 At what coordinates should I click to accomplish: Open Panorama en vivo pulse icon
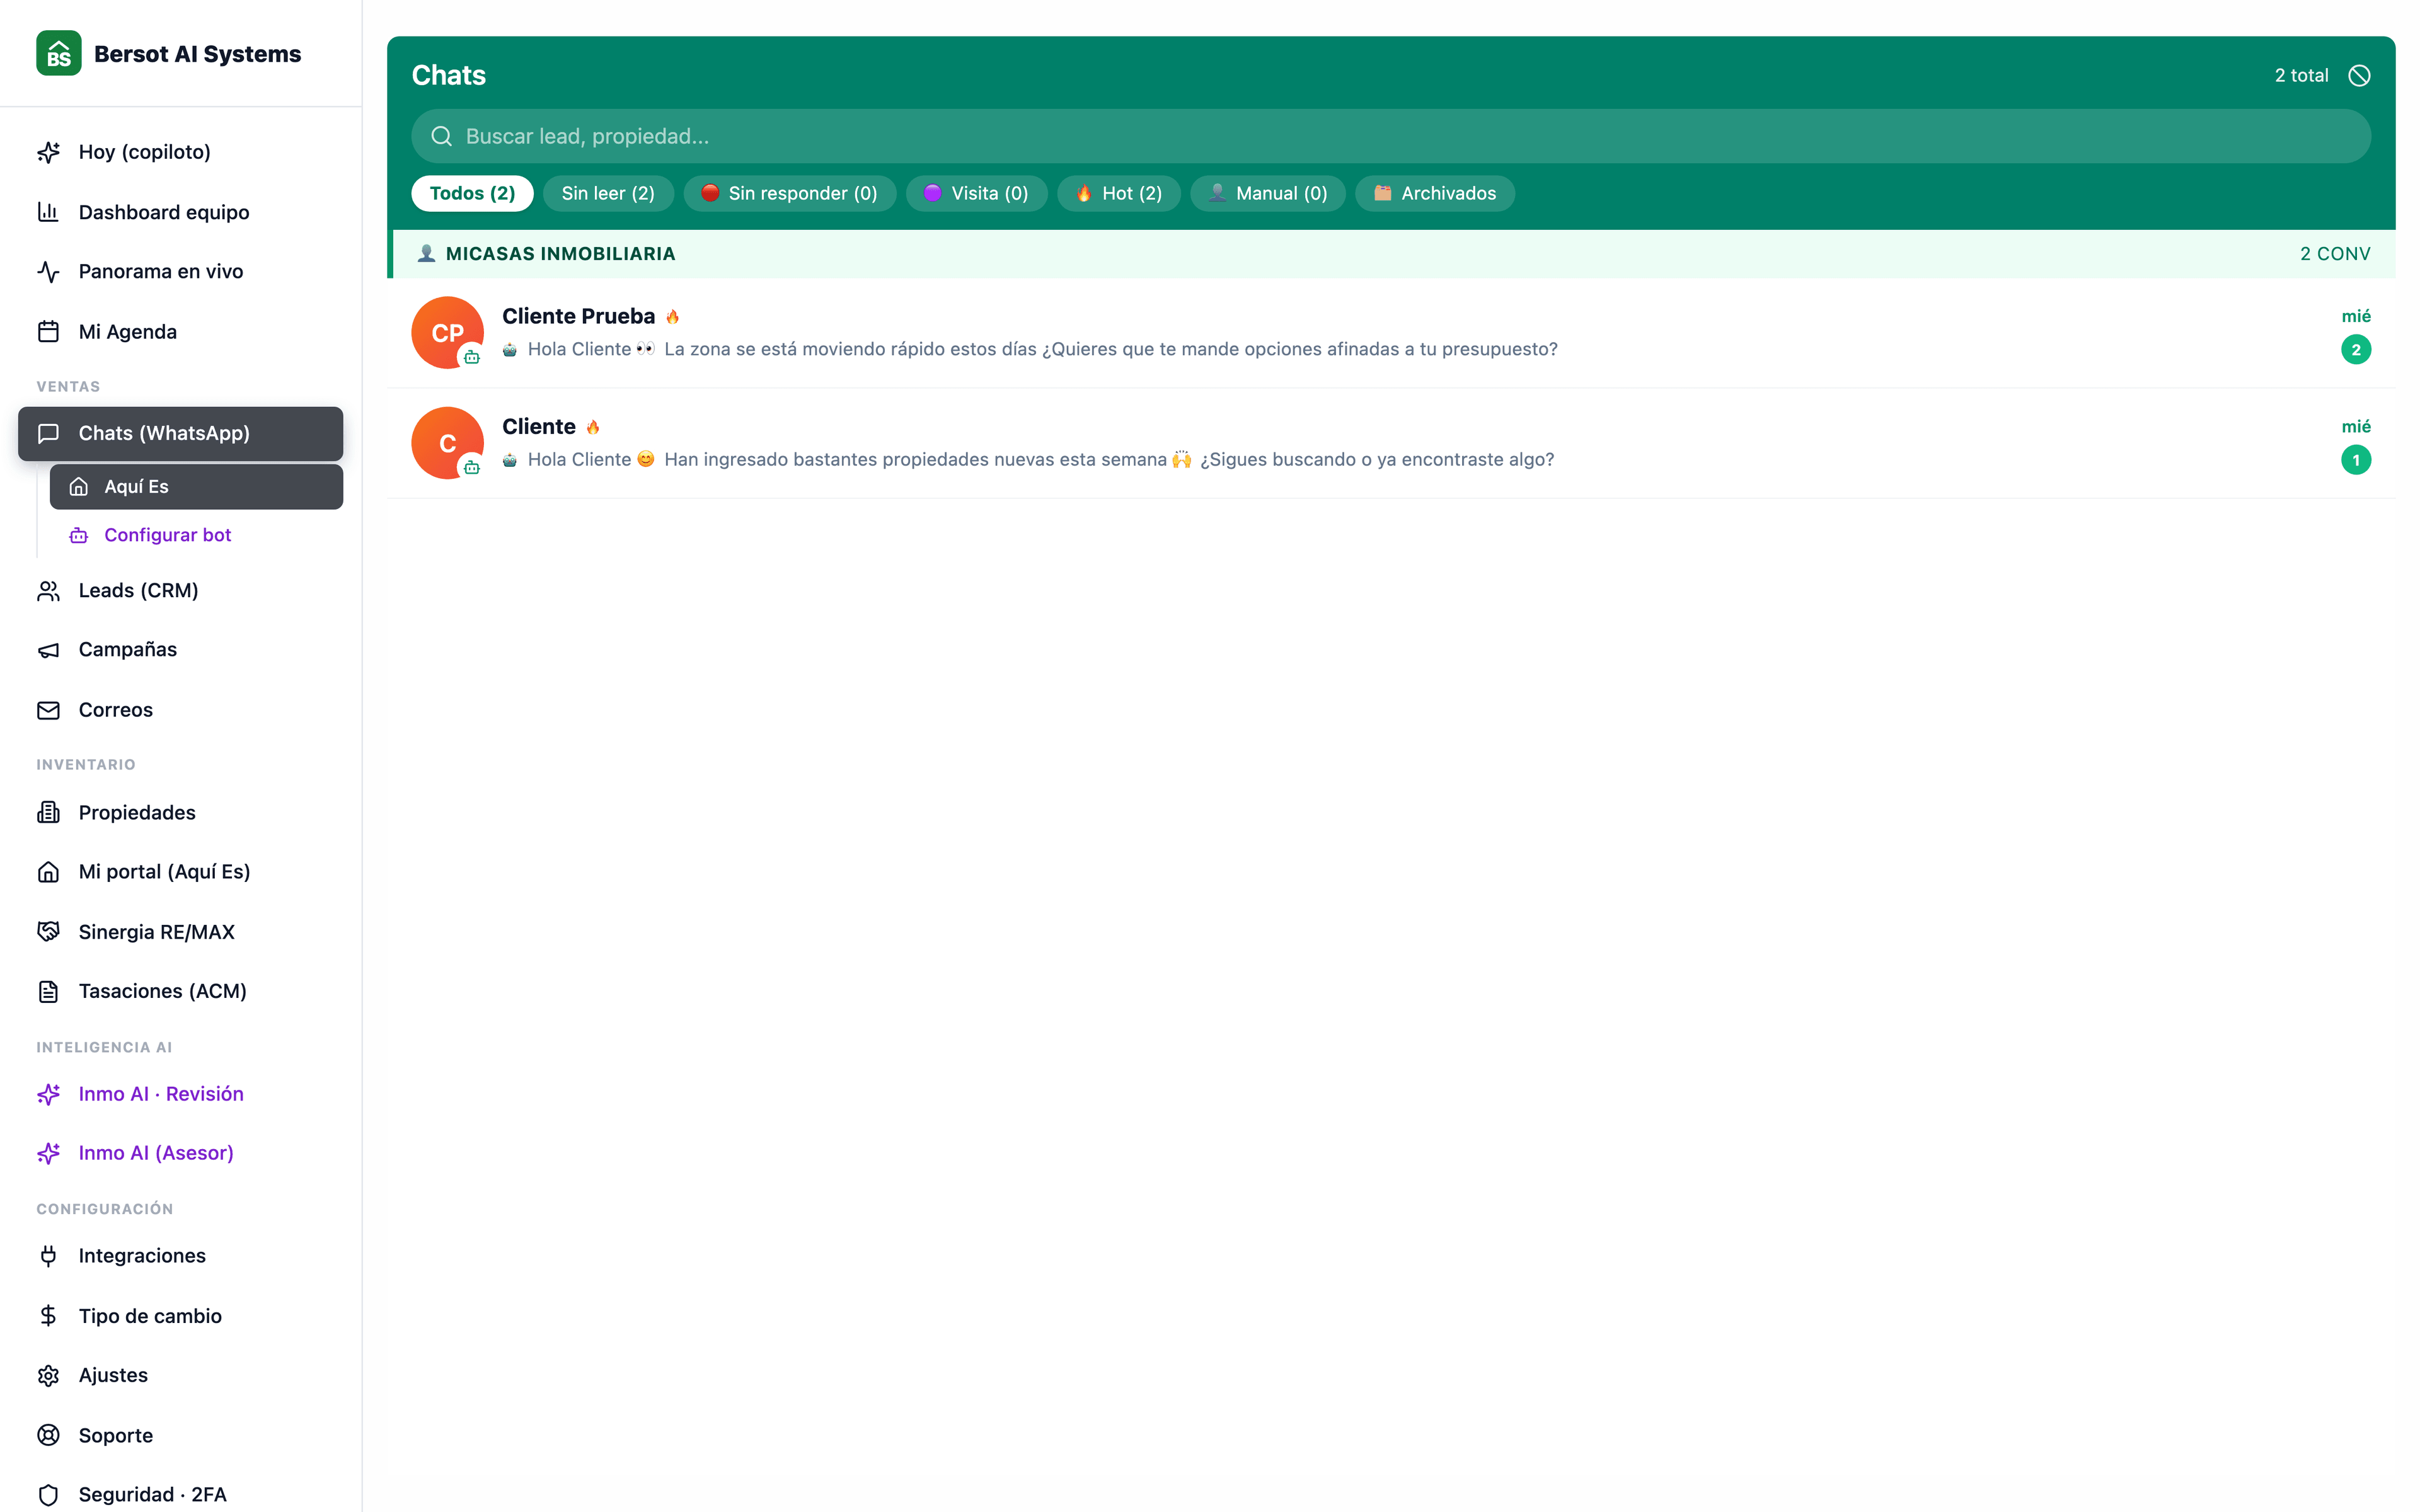[x=48, y=272]
